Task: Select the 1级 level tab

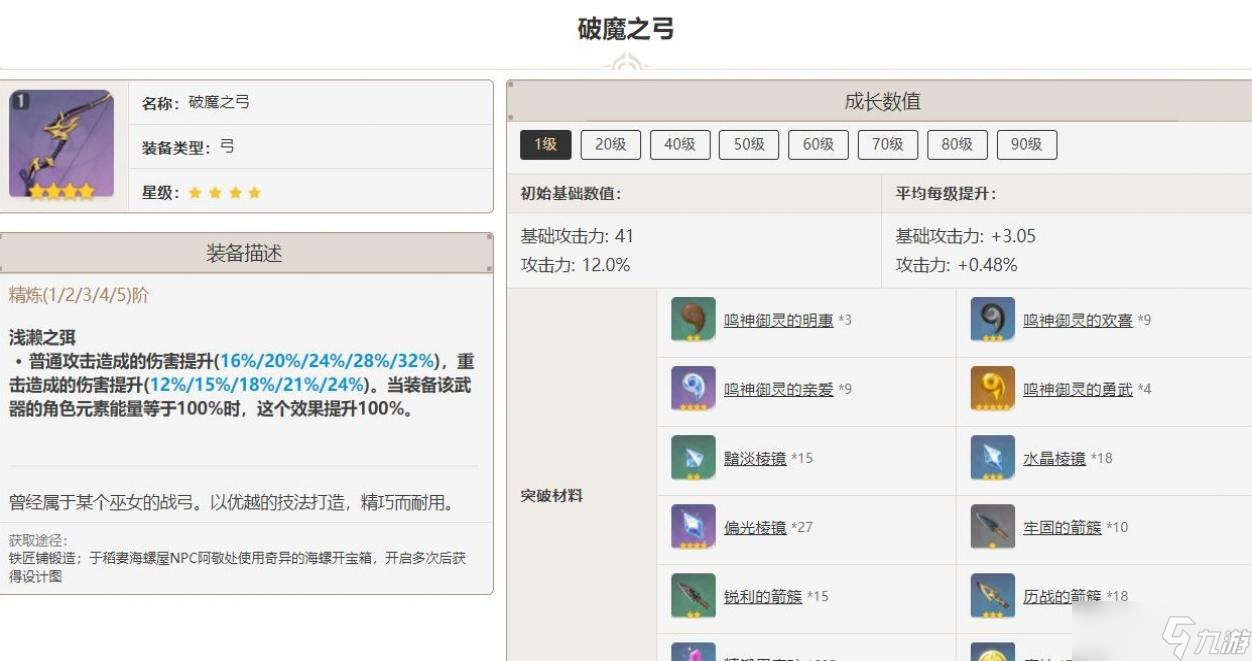Action: (x=546, y=144)
